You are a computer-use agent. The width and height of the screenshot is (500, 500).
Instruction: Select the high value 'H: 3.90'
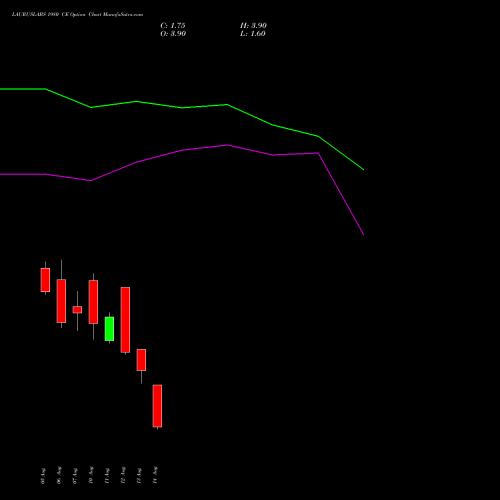[x=253, y=26]
